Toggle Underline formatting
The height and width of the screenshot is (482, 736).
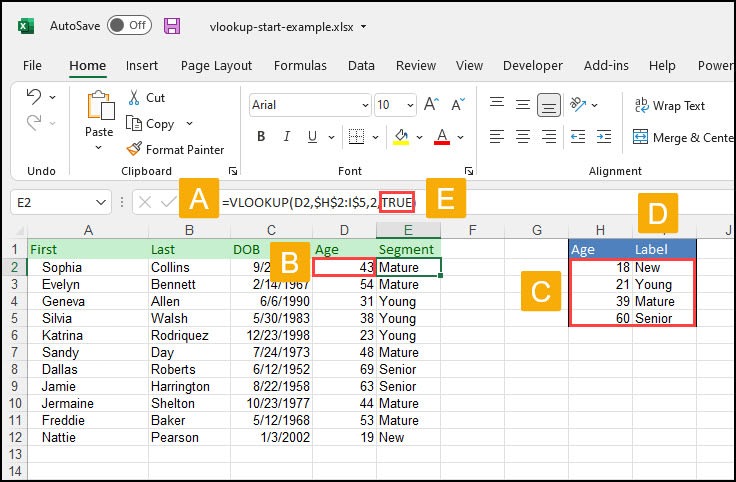pyautogui.click(x=313, y=137)
